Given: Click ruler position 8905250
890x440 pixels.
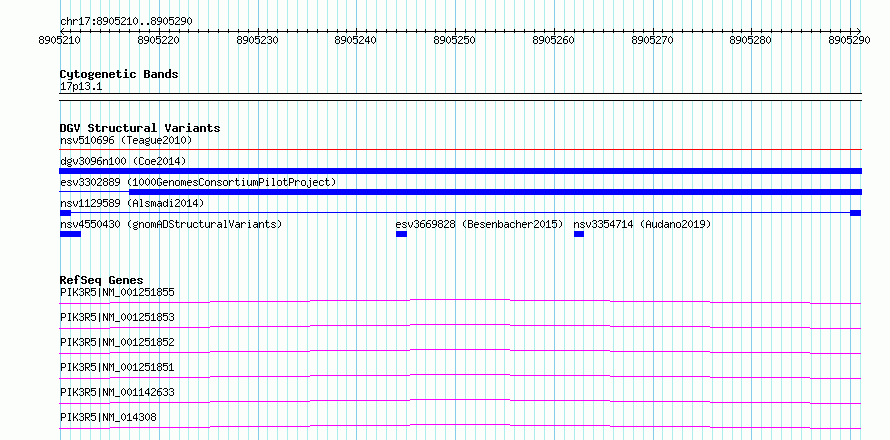Looking at the screenshot, I should pyautogui.click(x=455, y=40).
